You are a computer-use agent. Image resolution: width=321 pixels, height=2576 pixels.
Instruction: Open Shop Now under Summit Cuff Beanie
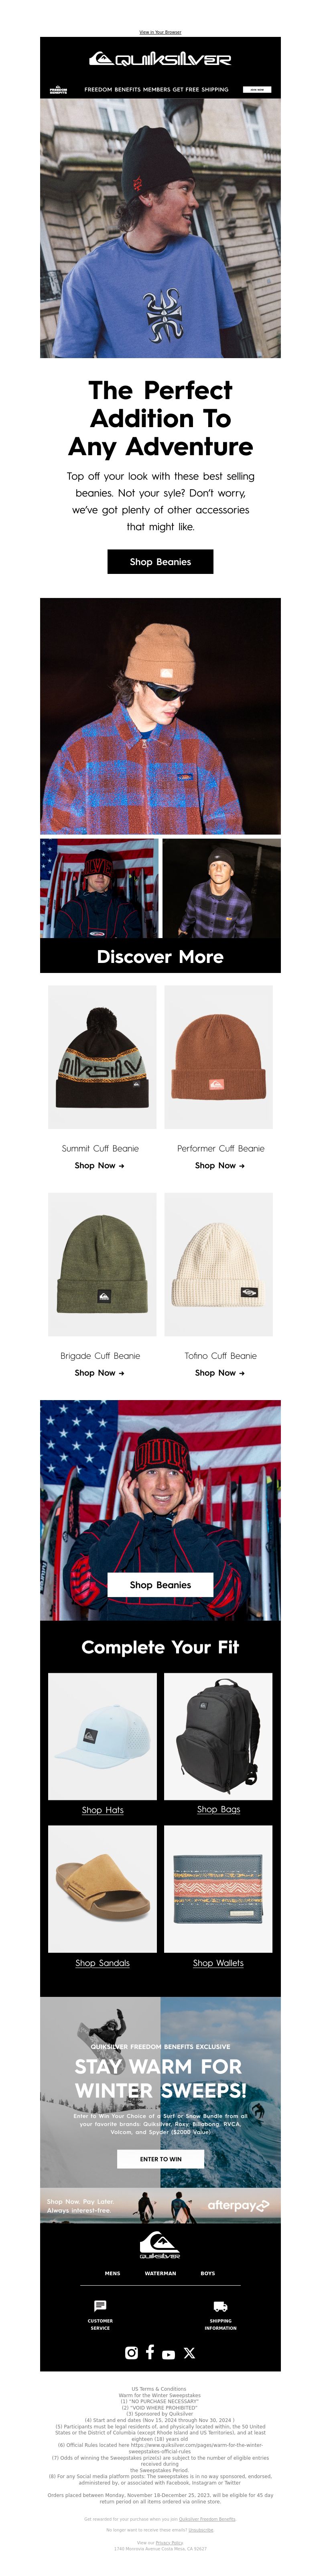tap(100, 1165)
